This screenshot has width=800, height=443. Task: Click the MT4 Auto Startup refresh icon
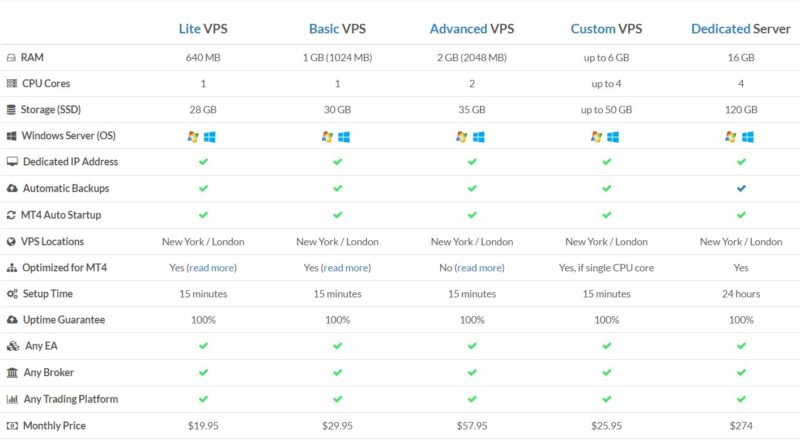(11, 215)
